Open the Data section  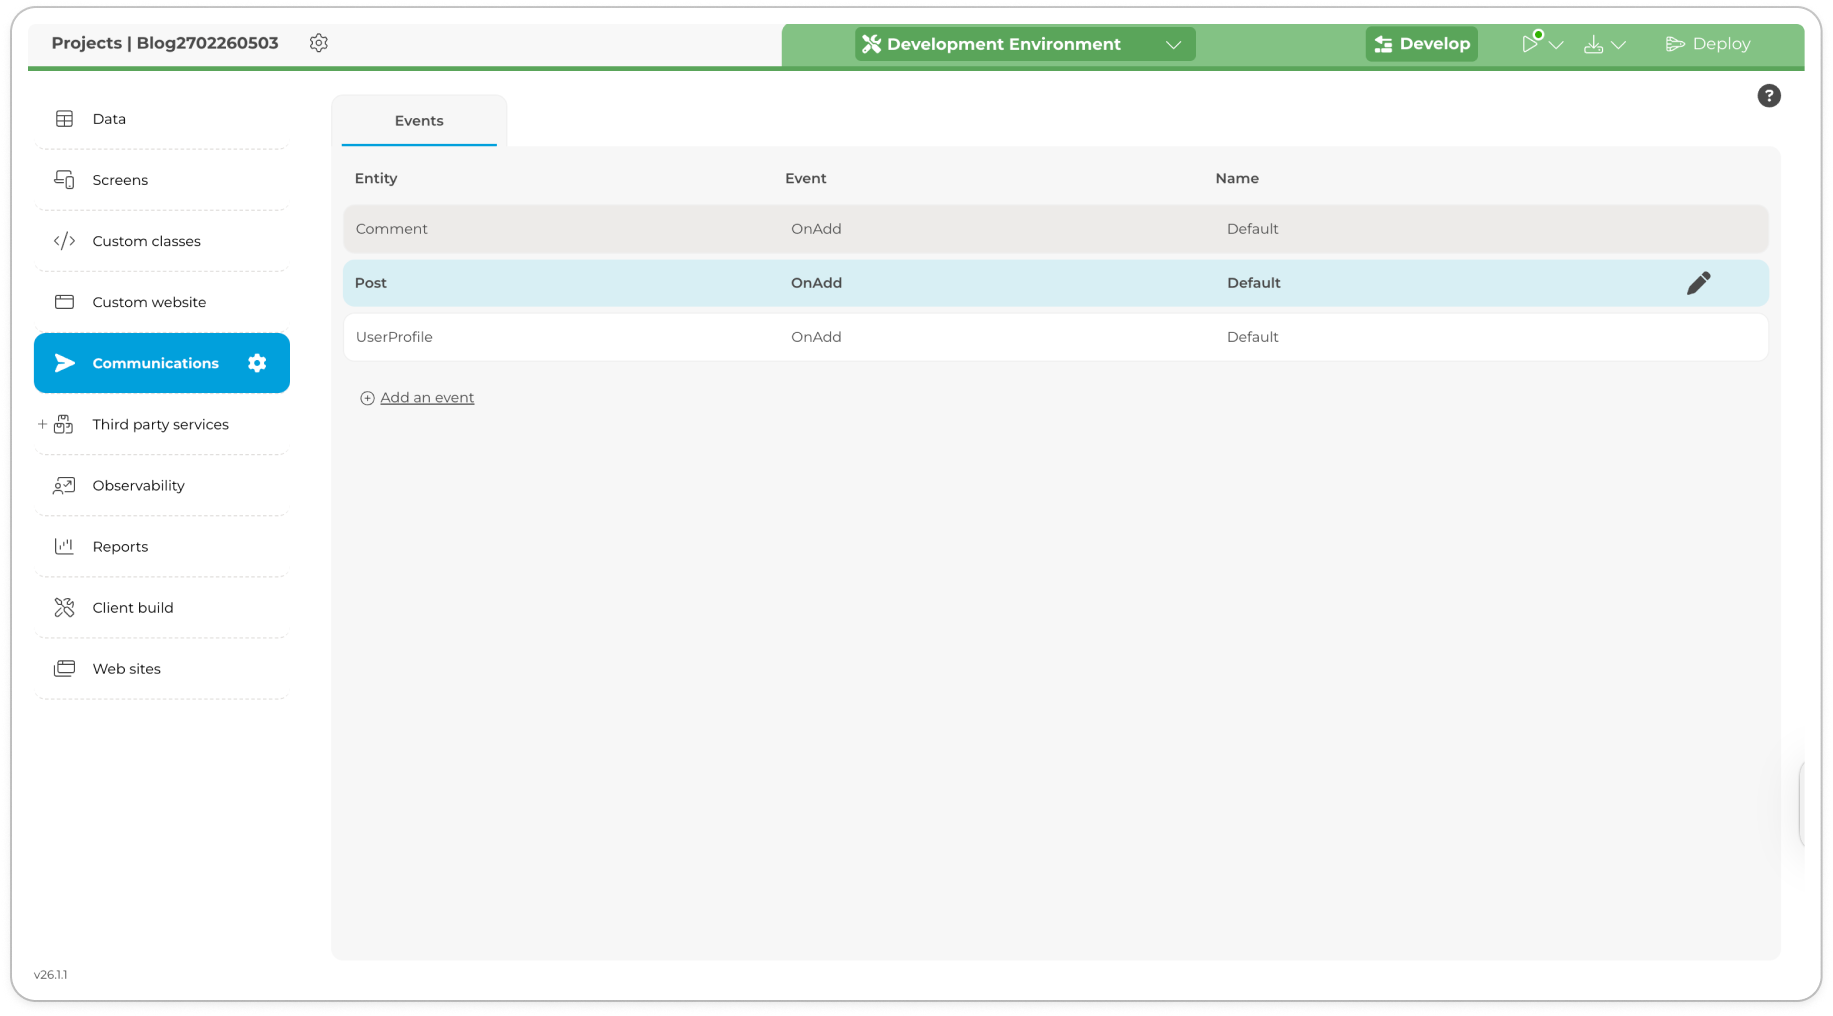point(109,119)
